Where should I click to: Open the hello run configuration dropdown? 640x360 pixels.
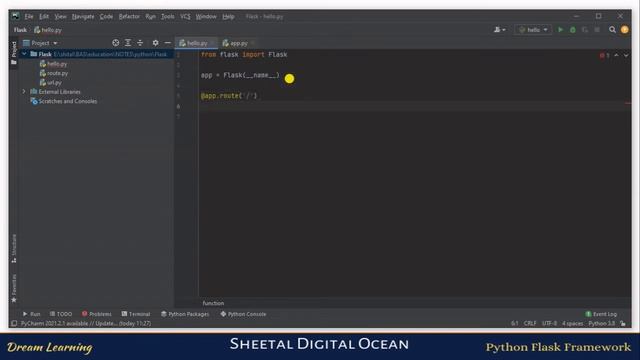(533, 30)
